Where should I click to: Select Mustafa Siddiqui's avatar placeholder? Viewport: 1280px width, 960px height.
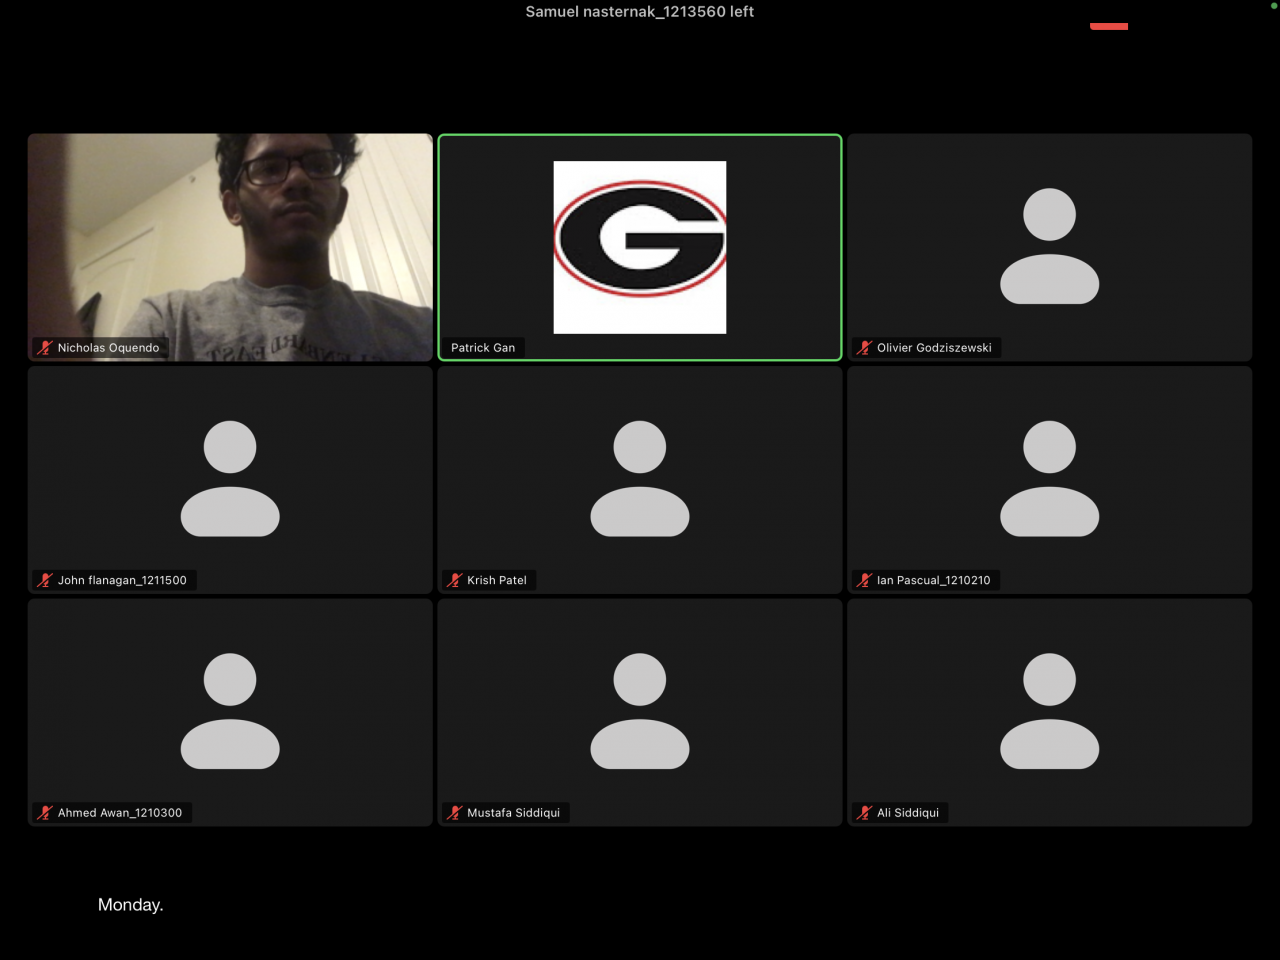tap(640, 711)
